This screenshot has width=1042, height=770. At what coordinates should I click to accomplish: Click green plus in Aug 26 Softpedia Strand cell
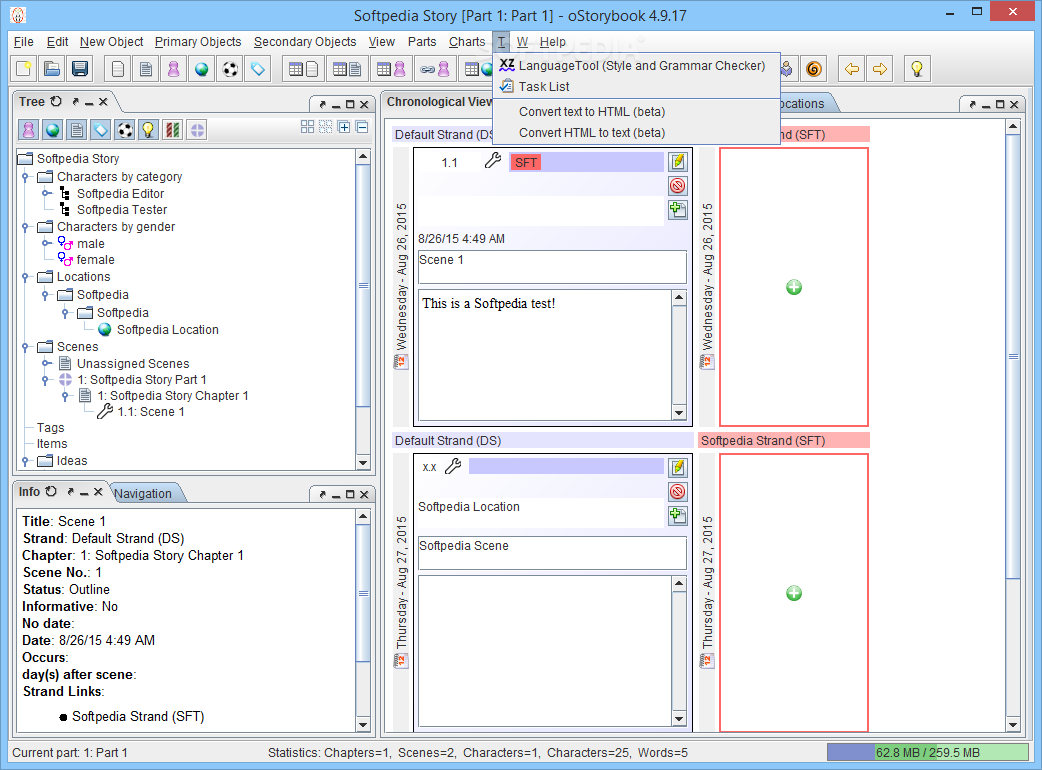point(794,287)
